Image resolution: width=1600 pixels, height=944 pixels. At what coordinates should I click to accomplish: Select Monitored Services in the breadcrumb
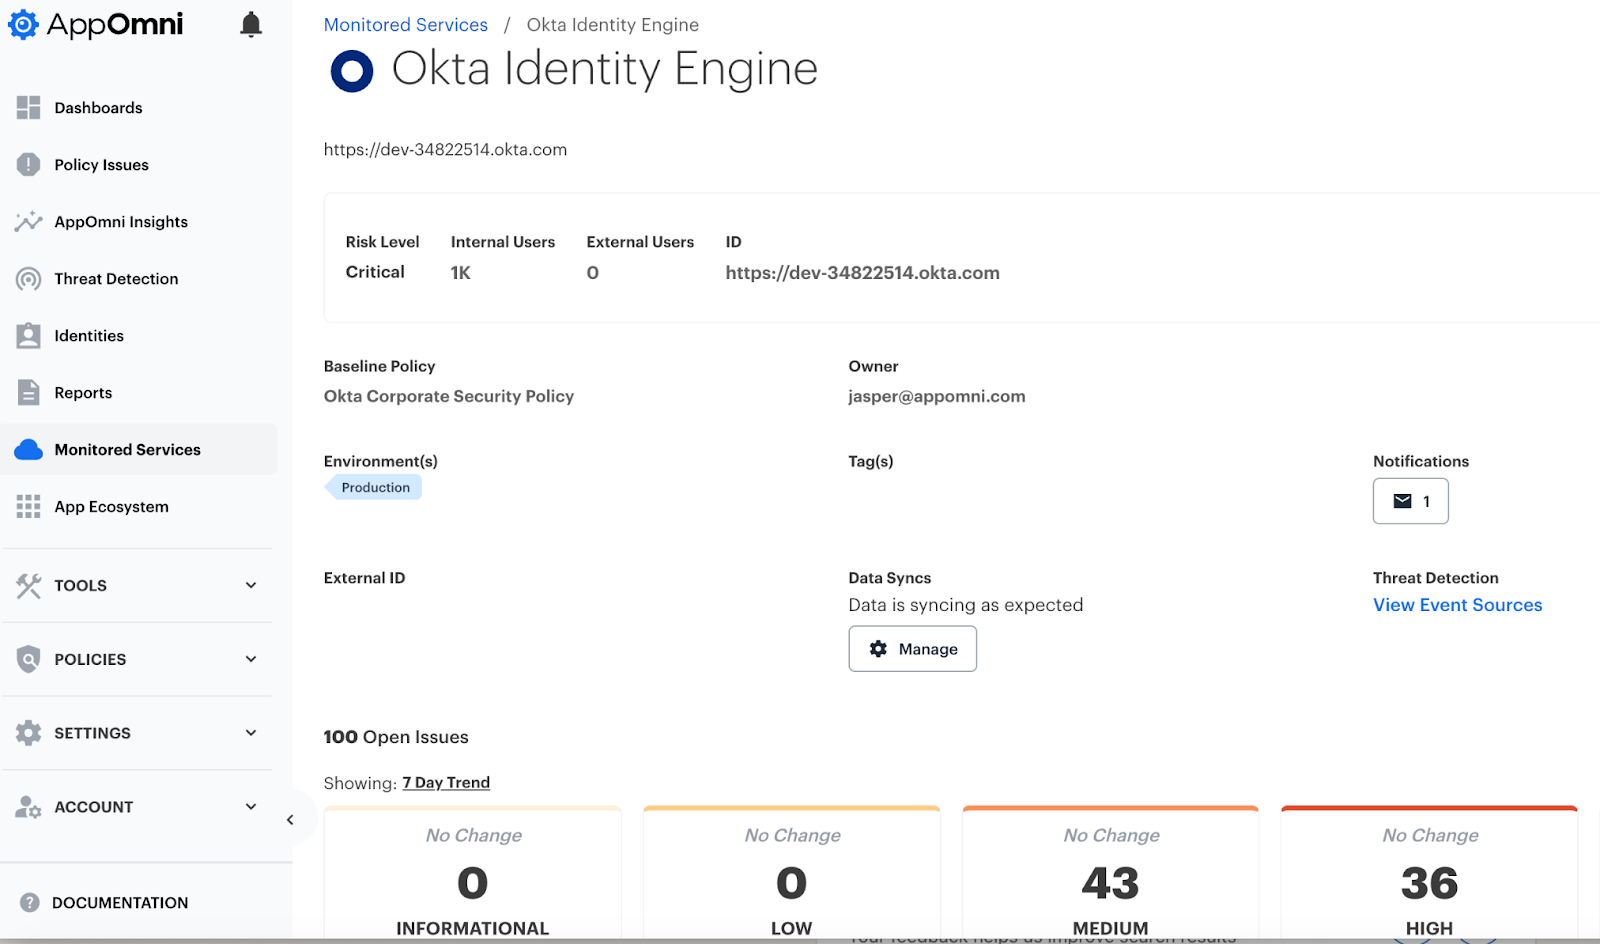405,24
